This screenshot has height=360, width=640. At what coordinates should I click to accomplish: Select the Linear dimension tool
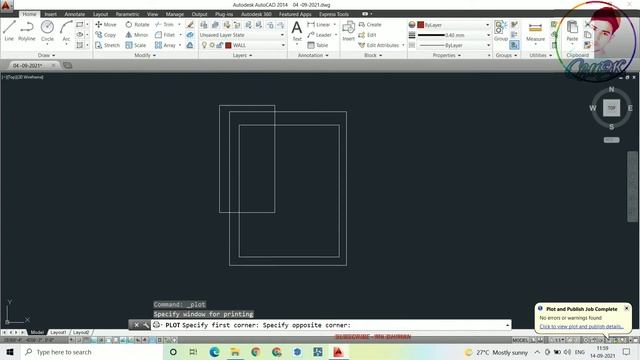click(319, 24)
